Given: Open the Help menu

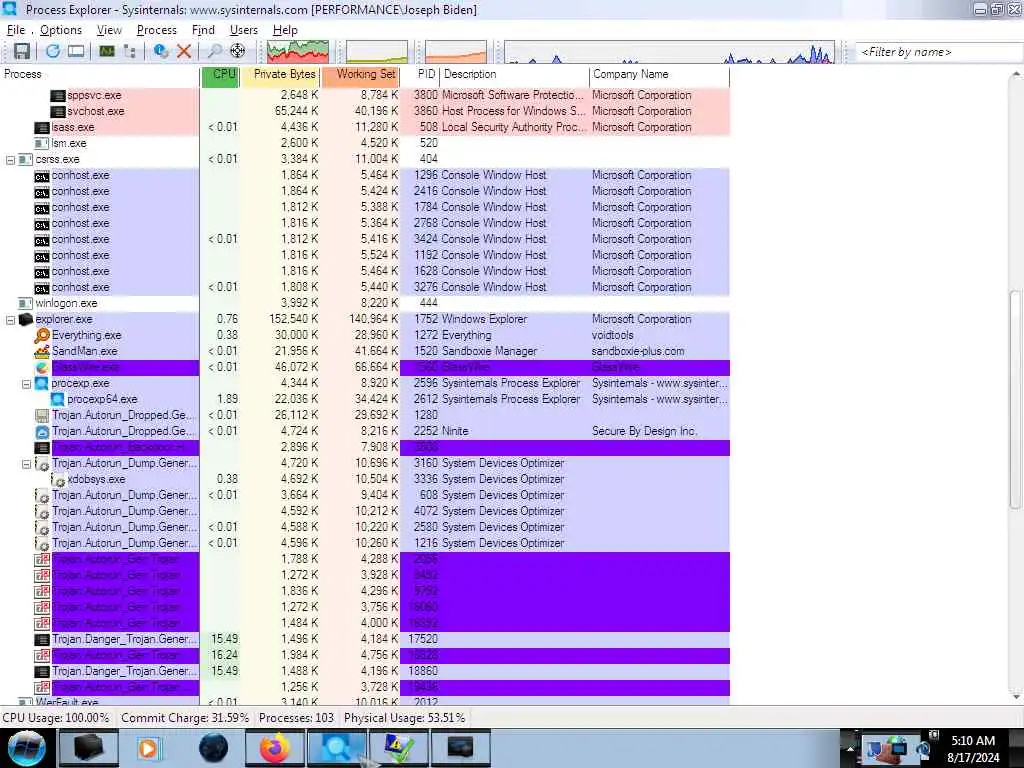Looking at the screenshot, I should [x=285, y=30].
